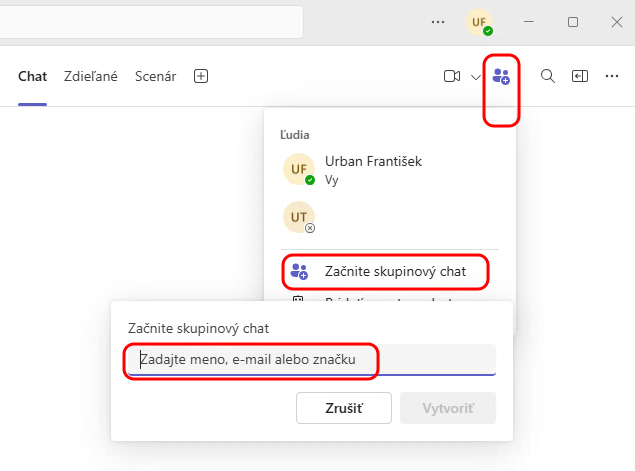Open the UF profile avatar menu

pyautogui.click(x=479, y=21)
